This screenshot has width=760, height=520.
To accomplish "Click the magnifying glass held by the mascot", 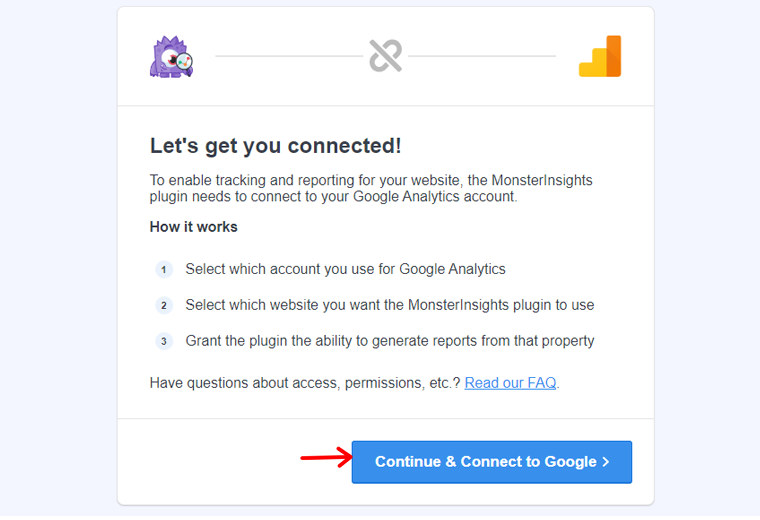I will (x=185, y=62).
